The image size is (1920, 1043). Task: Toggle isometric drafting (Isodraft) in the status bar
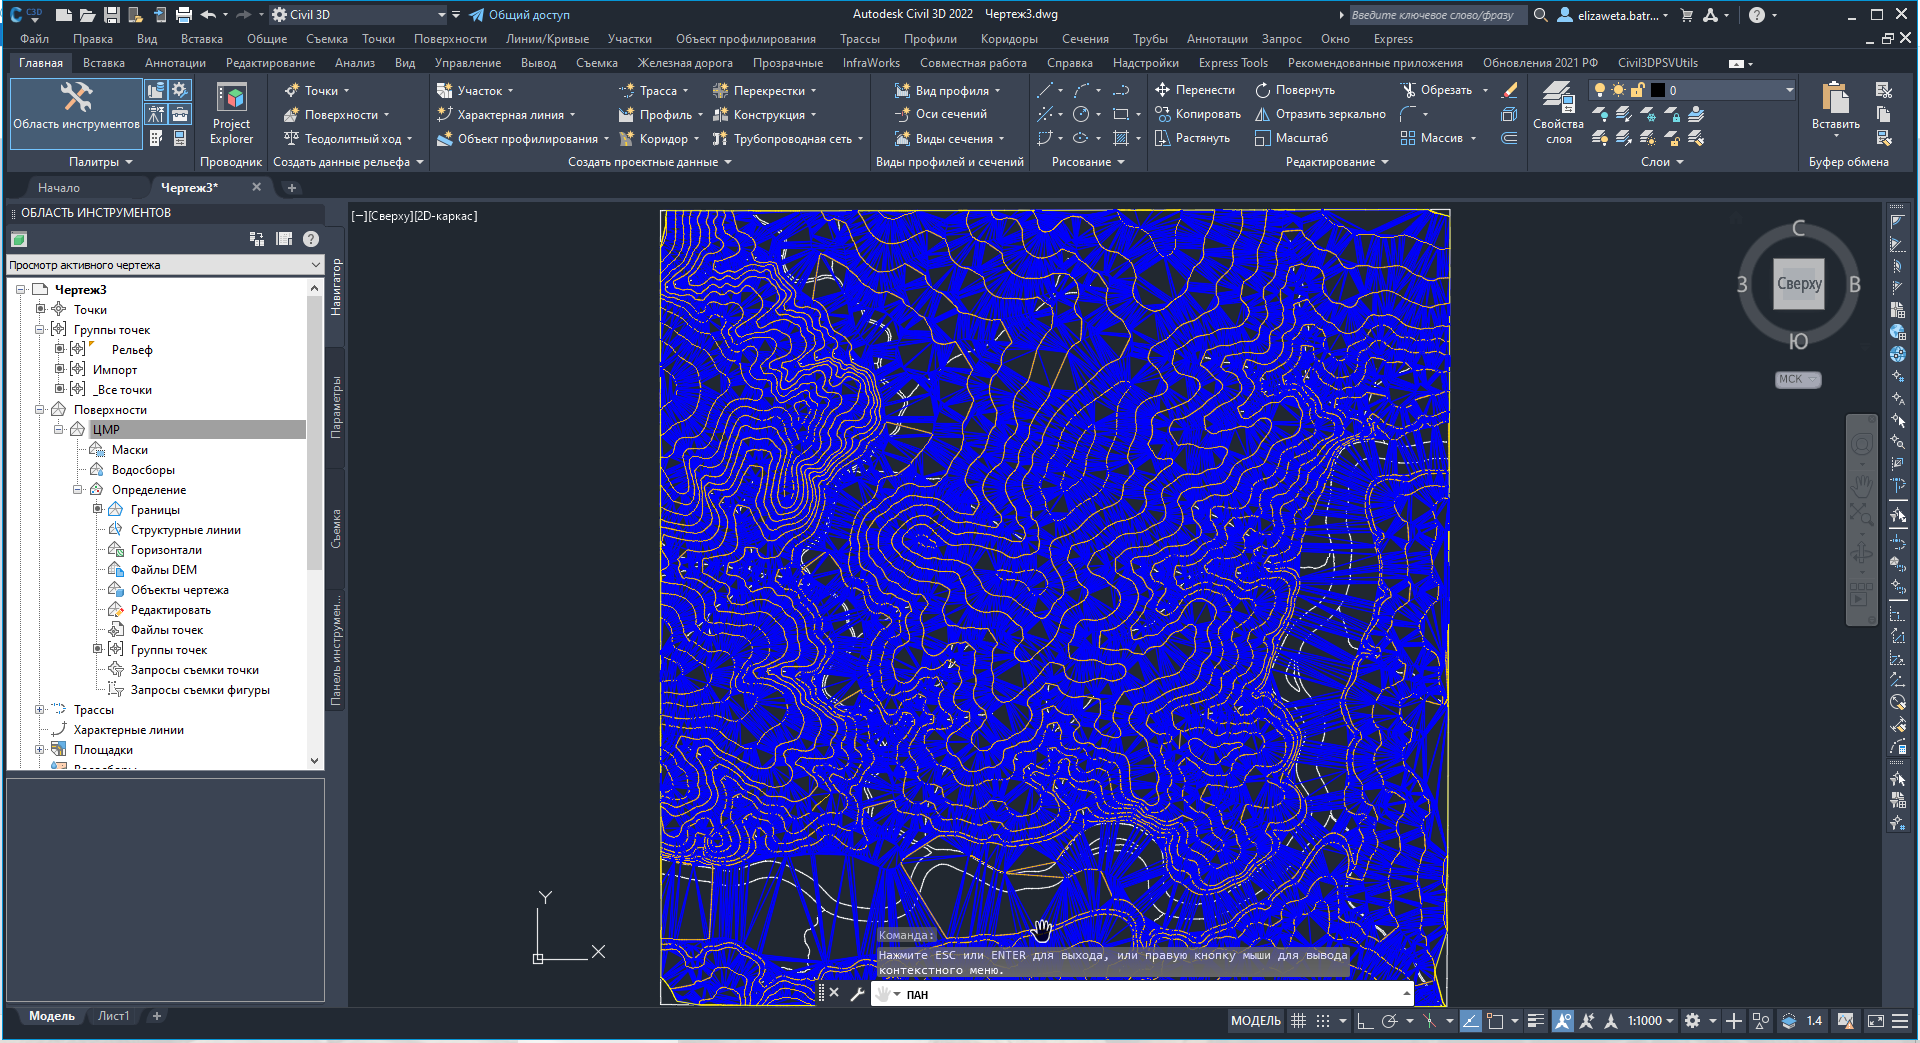[1430, 1021]
